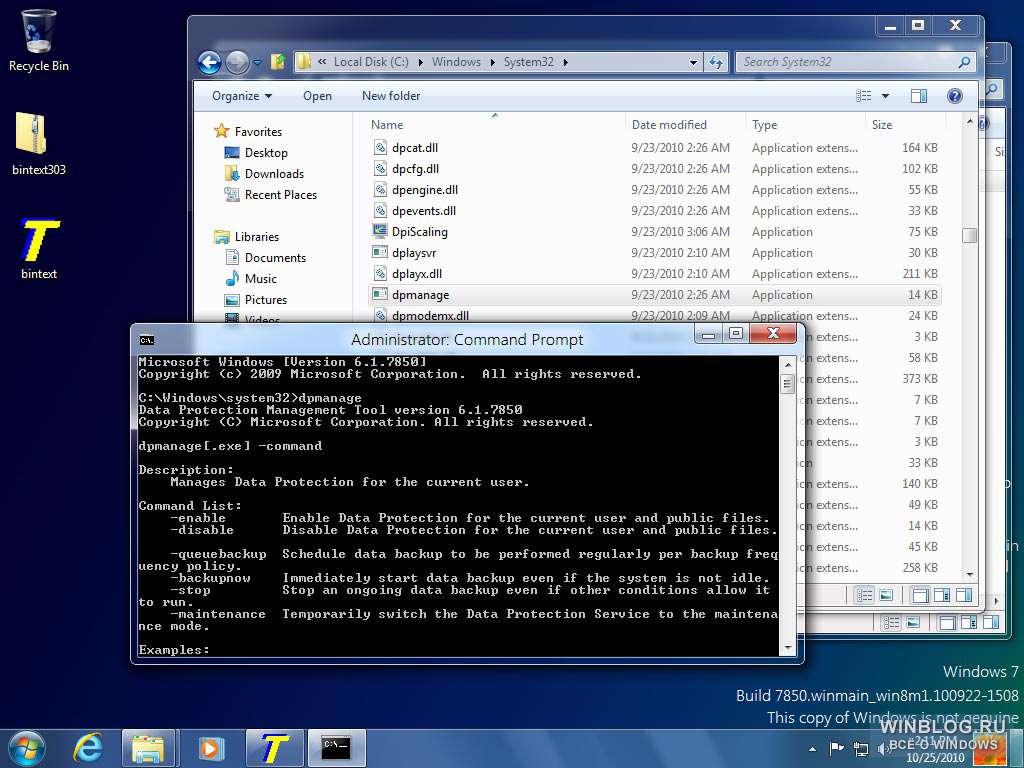Click the refresh icon beside address bar
Image resolution: width=1024 pixels, height=768 pixels.
[716, 62]
